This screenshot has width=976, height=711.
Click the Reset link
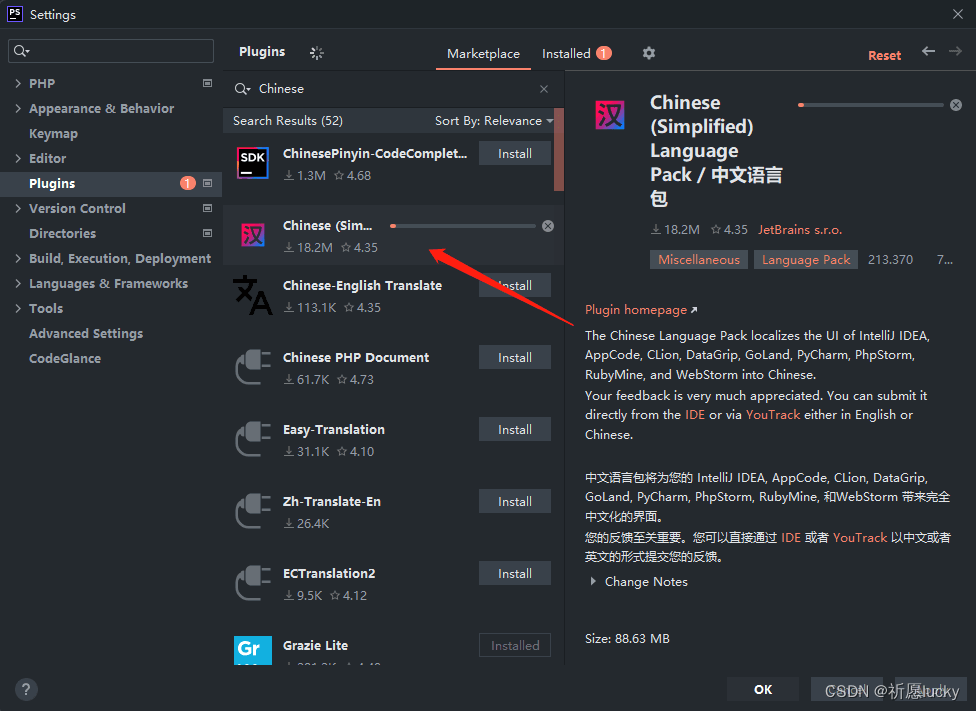click(x=884, y=55)
